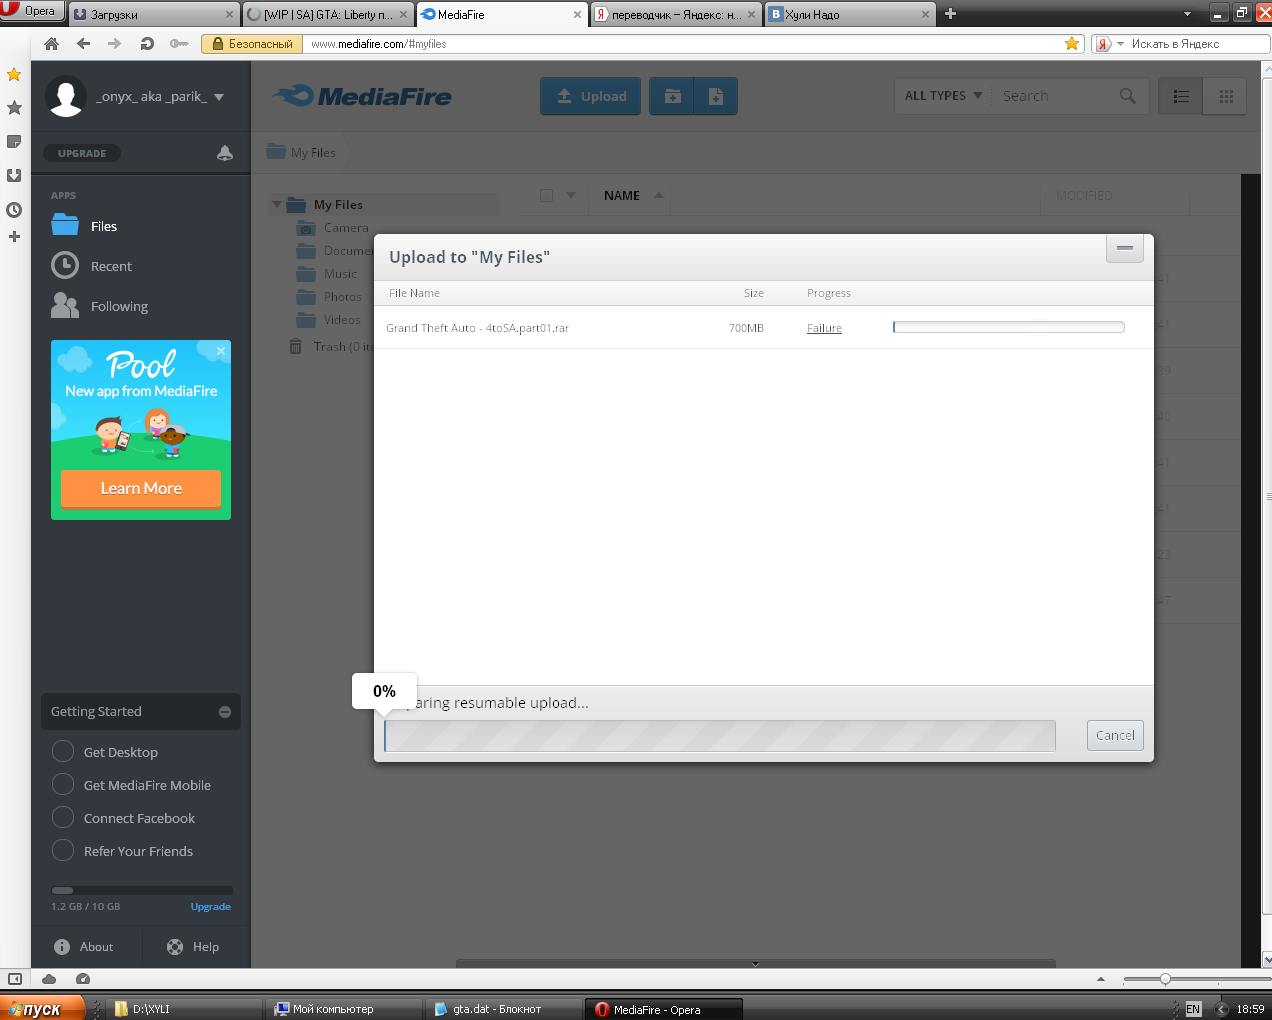The height and width of the screenshot is (1020, 1272).
Task: Sort by the NAME column
Action: [x=622, y=196]
